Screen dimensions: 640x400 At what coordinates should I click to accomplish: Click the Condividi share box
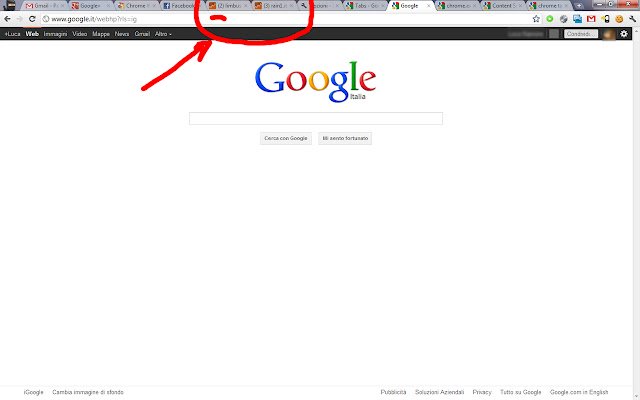click(581, 34)
